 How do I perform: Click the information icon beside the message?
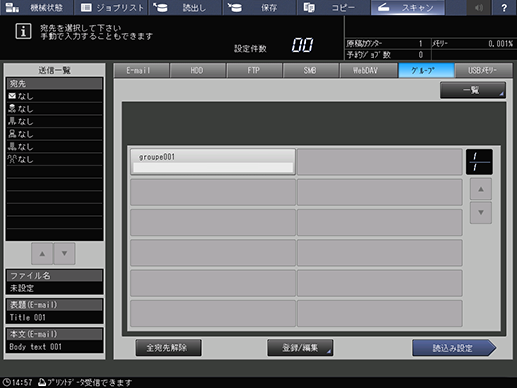coord(23,31)
